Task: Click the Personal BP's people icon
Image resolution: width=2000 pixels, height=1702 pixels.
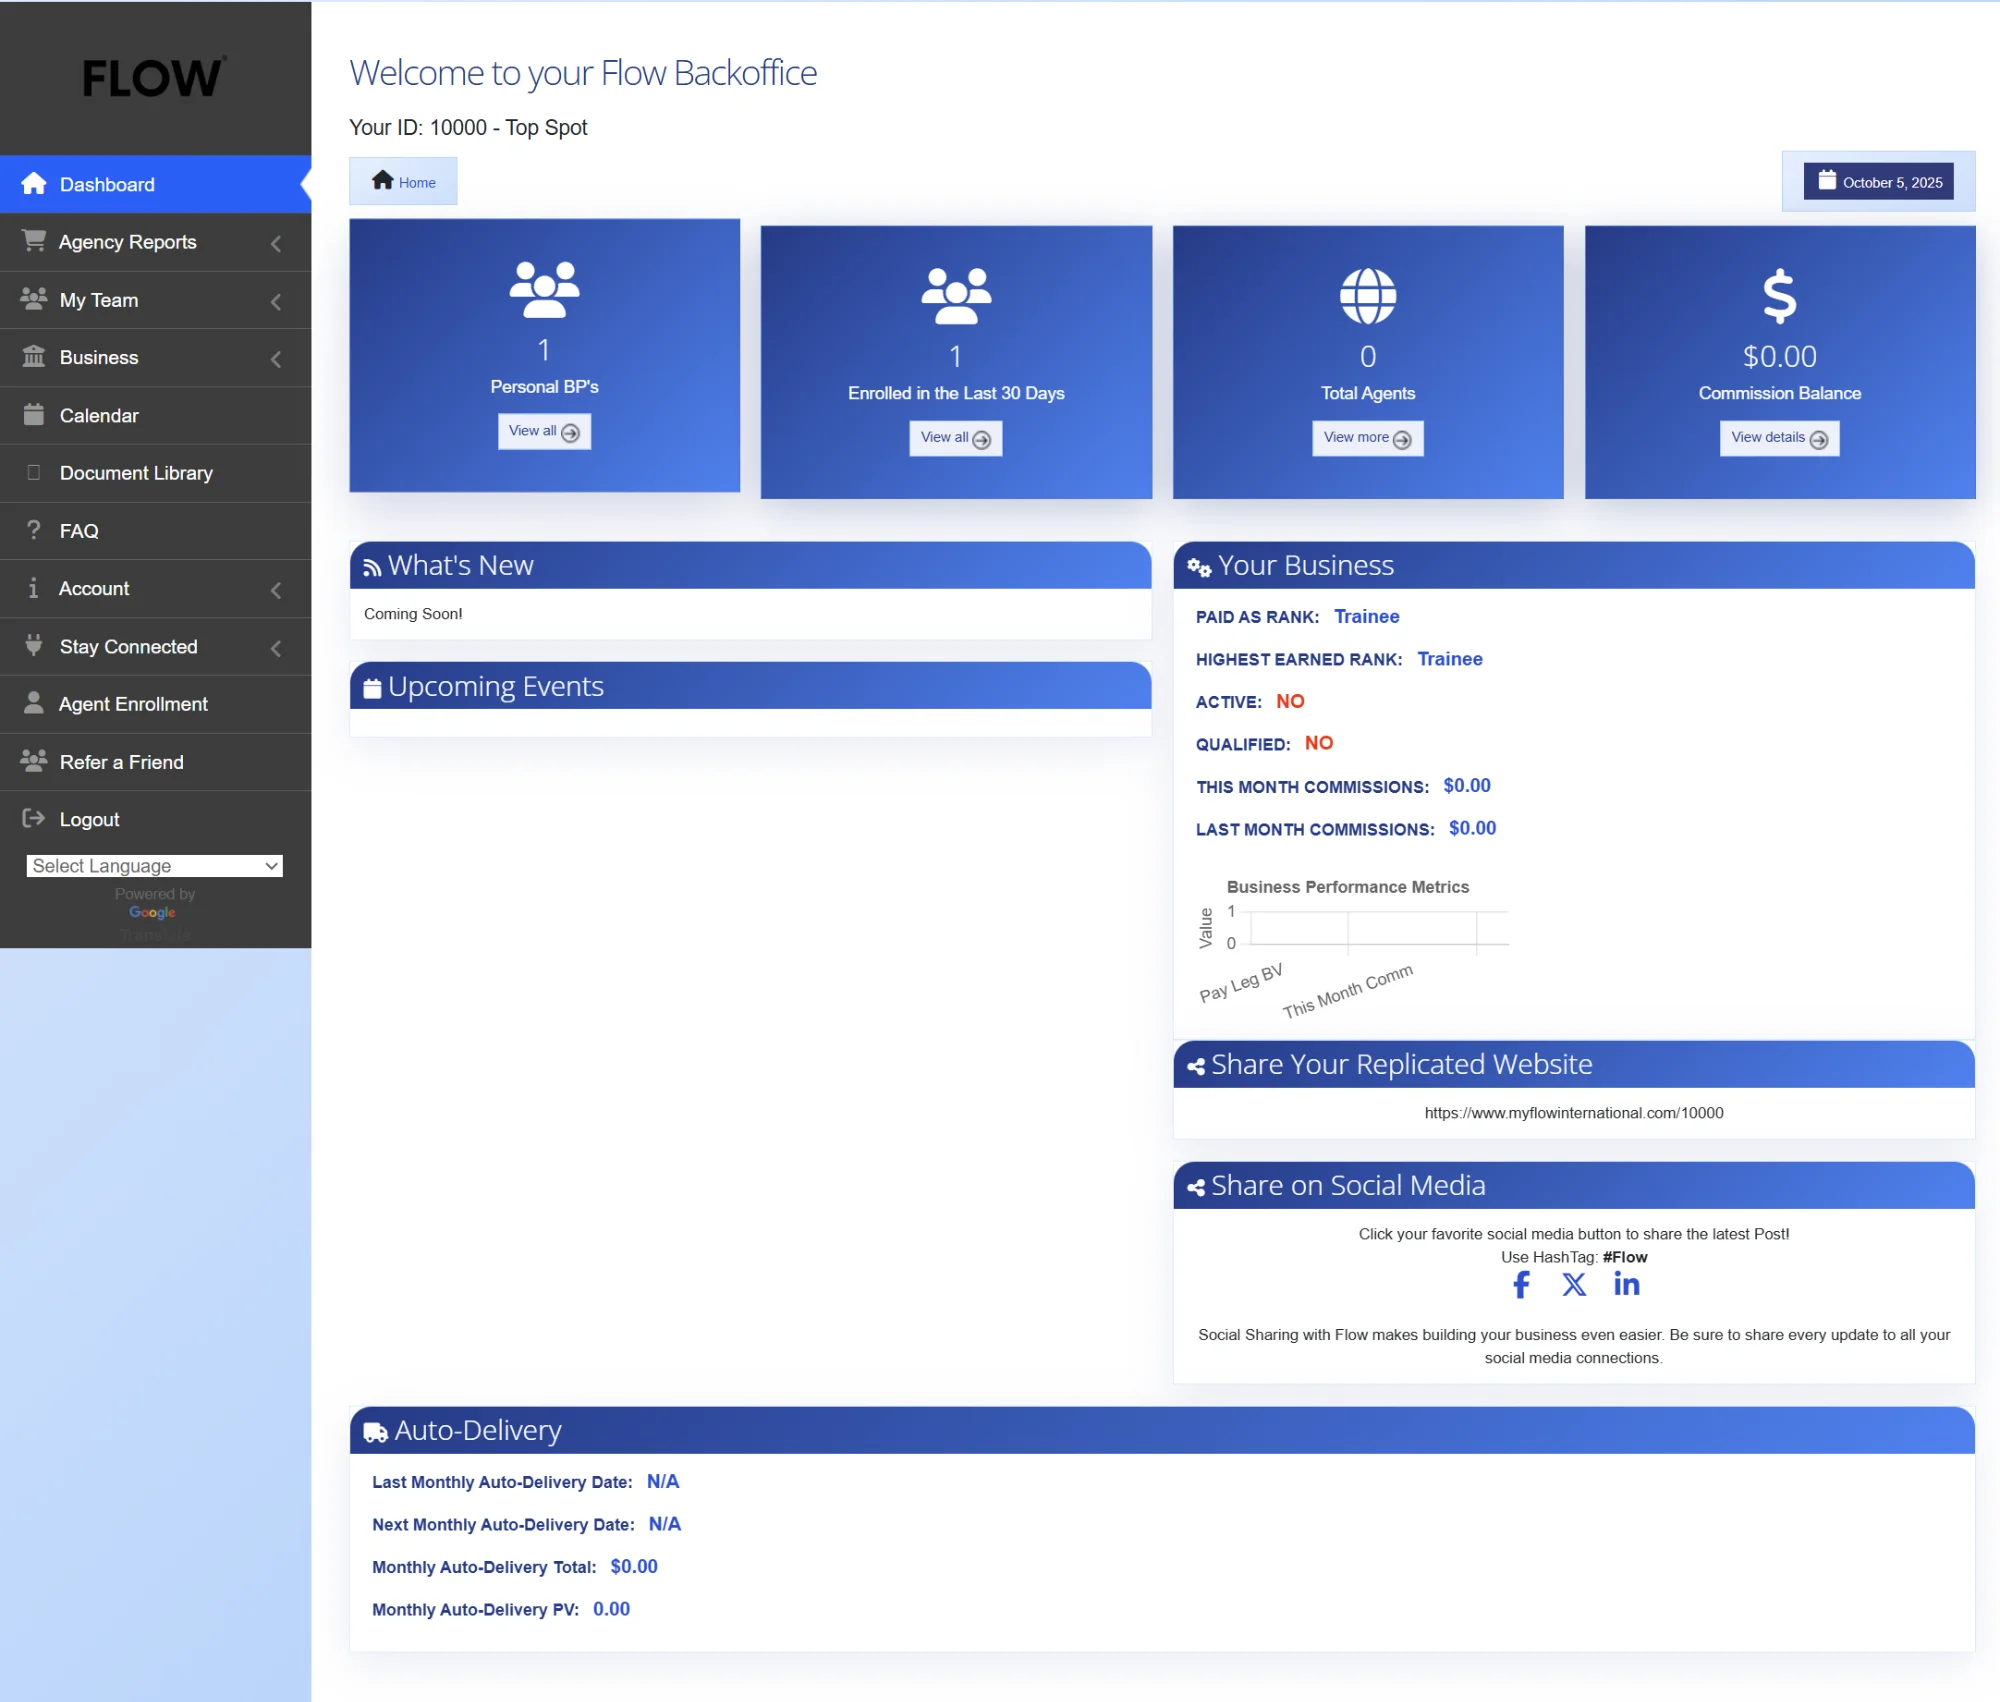Action: pyautogui.click(x=544, y=289)
